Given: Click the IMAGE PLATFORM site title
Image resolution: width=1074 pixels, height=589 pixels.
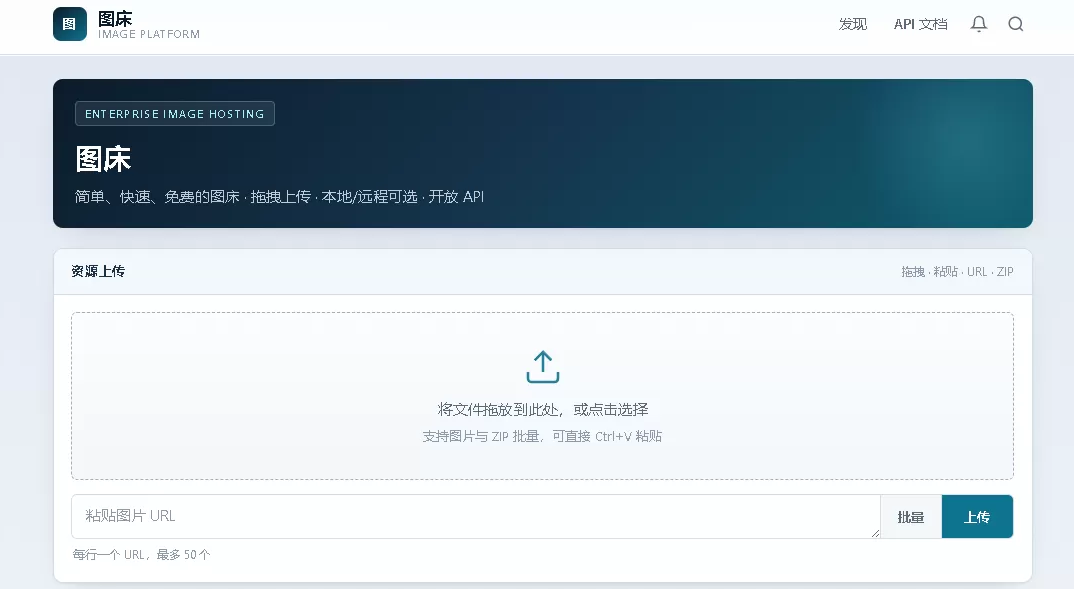Looking at the screenshot, I should coord(149,34).
